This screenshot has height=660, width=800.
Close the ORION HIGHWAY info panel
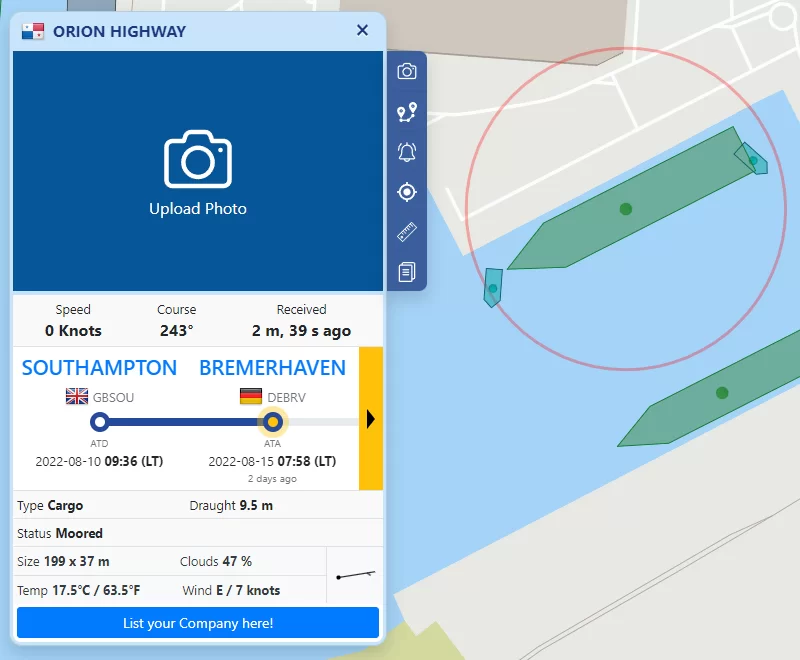click(362, 31)
